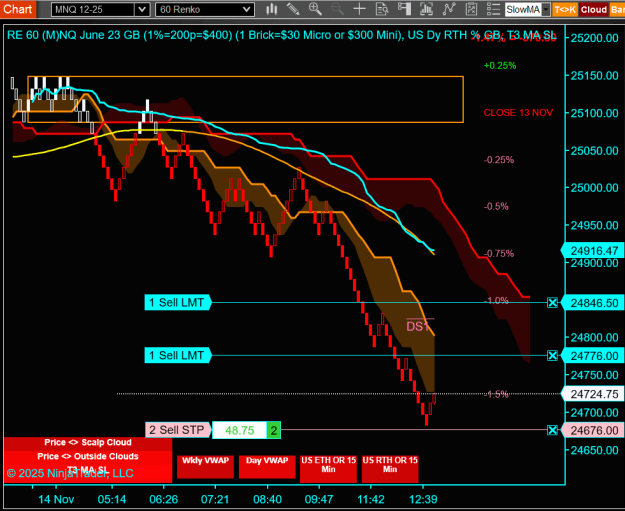Click the 12:39 time axis label
Viewport: 625px width, 511px height.
click(x=423, y=499)
